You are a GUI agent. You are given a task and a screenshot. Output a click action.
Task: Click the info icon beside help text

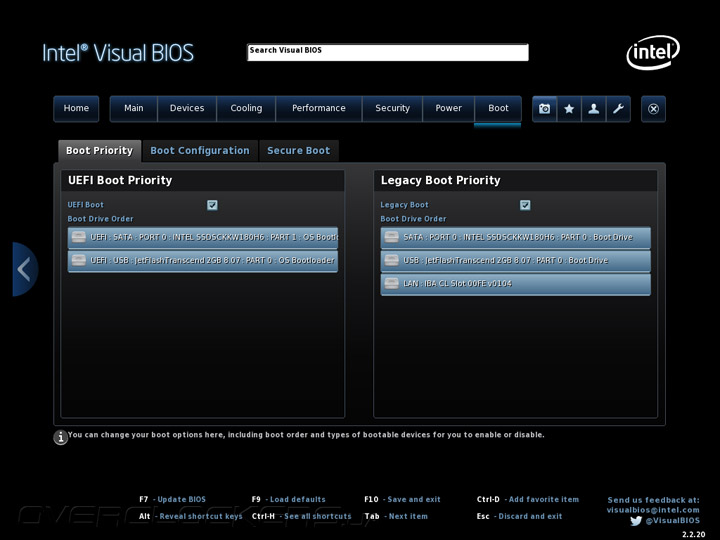tap(61, 437)
